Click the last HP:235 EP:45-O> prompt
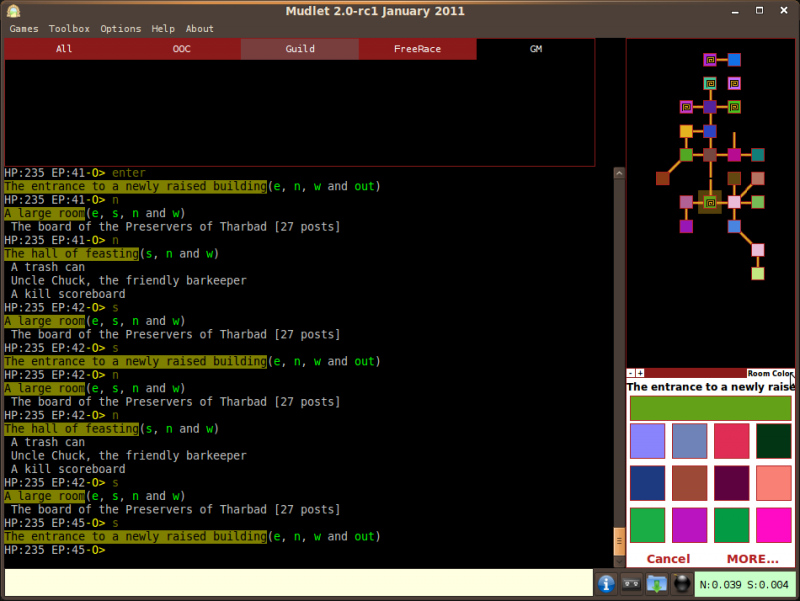800x601 pixels. coord(55,550)
